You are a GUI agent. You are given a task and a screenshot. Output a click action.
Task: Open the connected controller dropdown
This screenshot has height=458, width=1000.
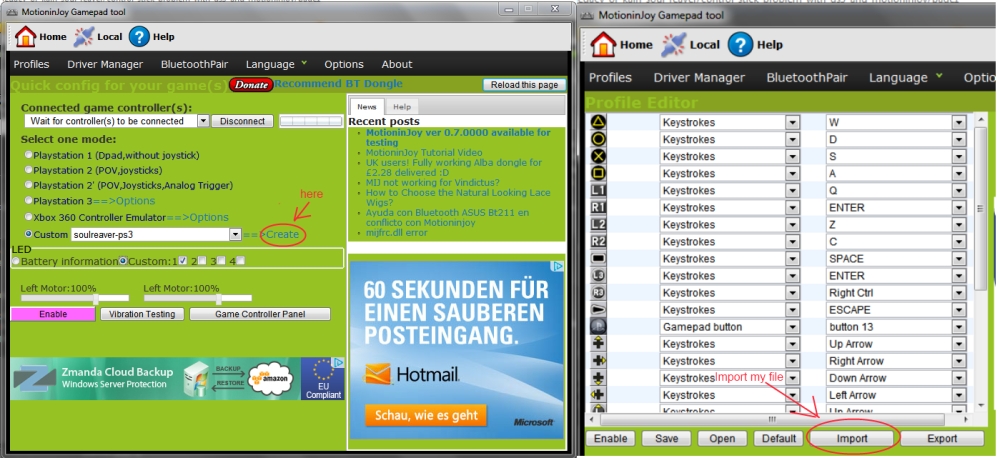click(x=203, y=121)
